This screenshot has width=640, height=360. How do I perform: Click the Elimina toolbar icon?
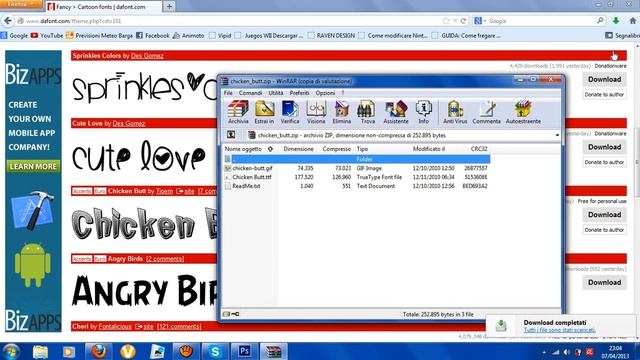342,112
